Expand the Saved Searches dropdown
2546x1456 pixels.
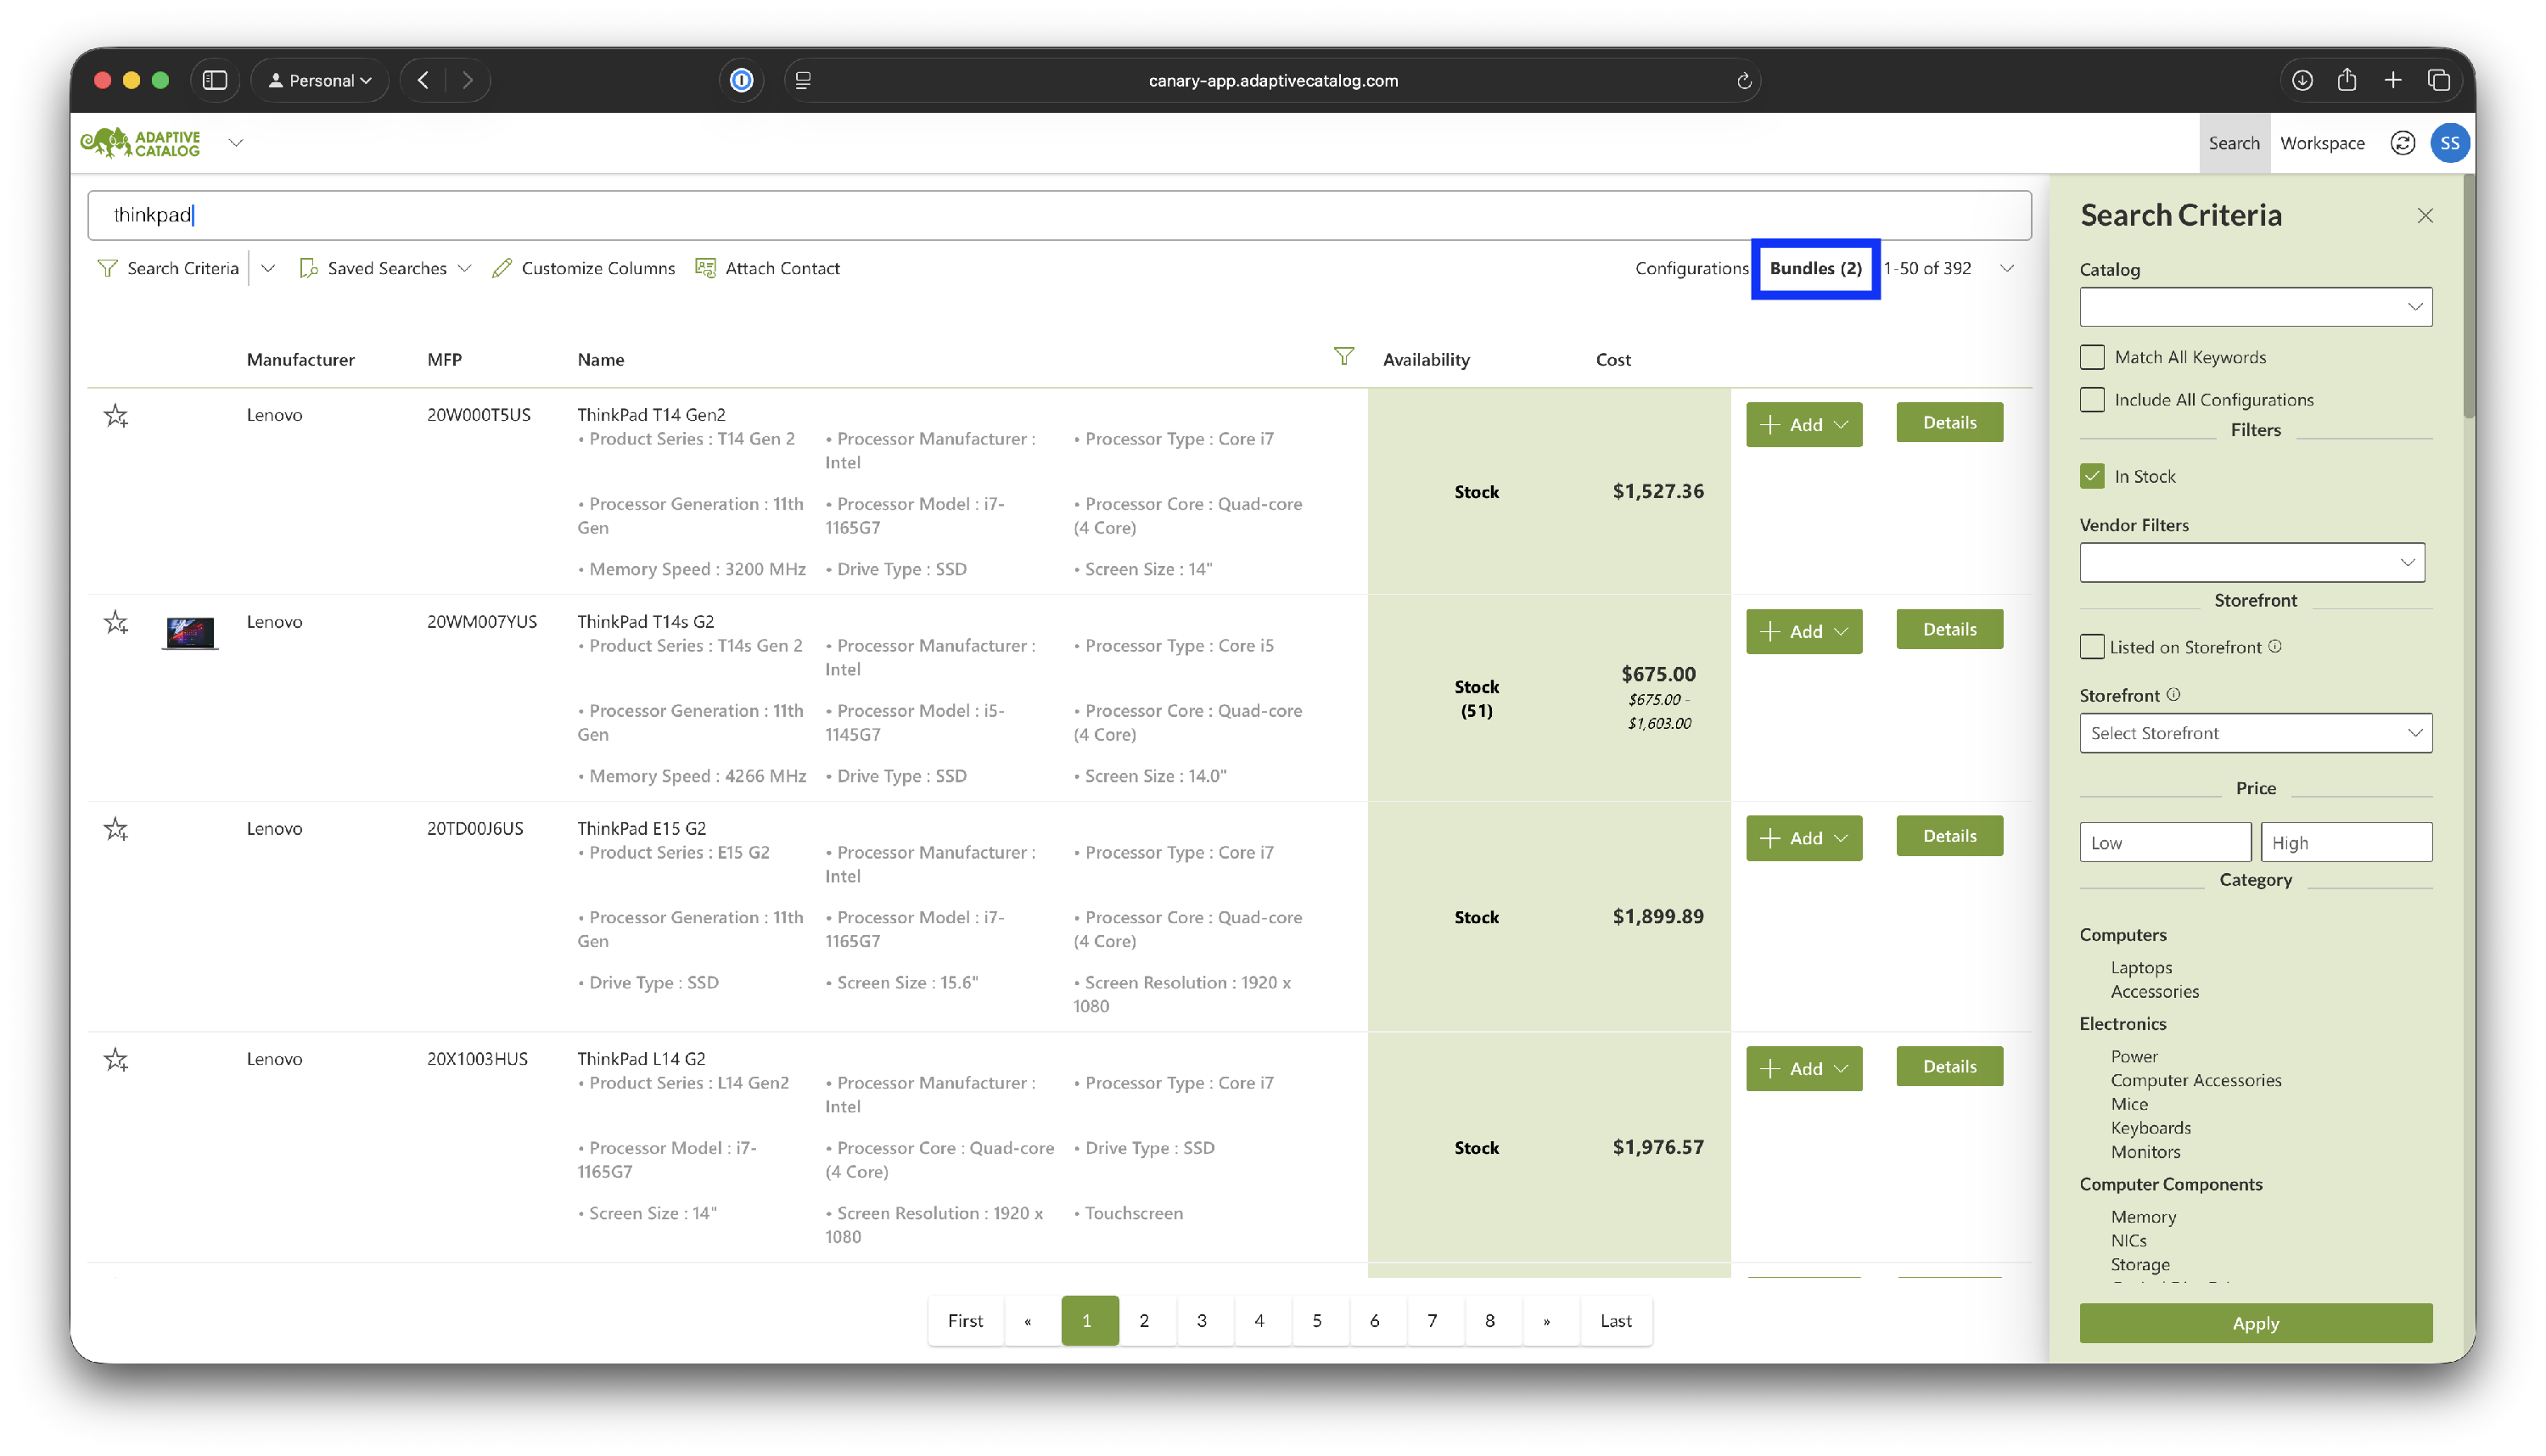coord(386,268)
